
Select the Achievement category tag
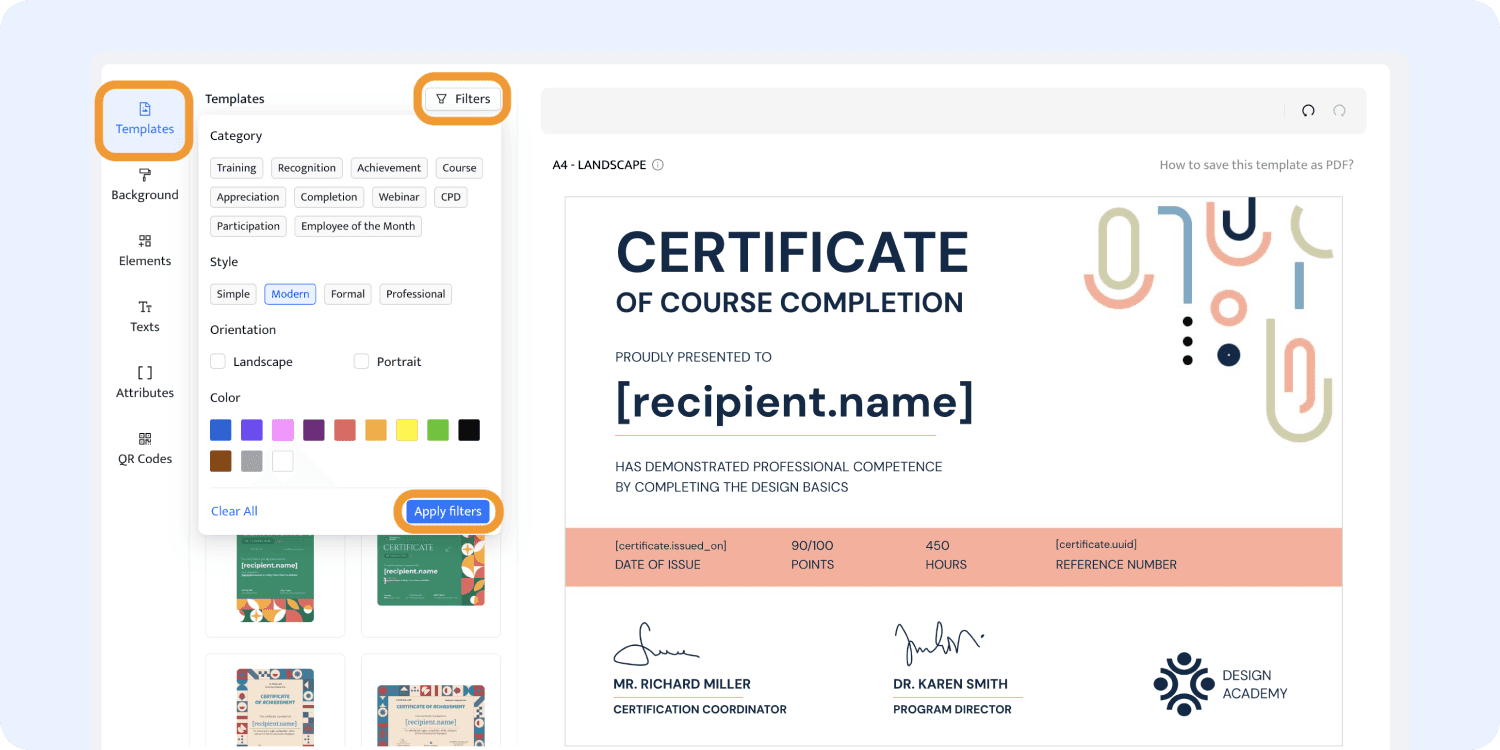click(389, 168)
